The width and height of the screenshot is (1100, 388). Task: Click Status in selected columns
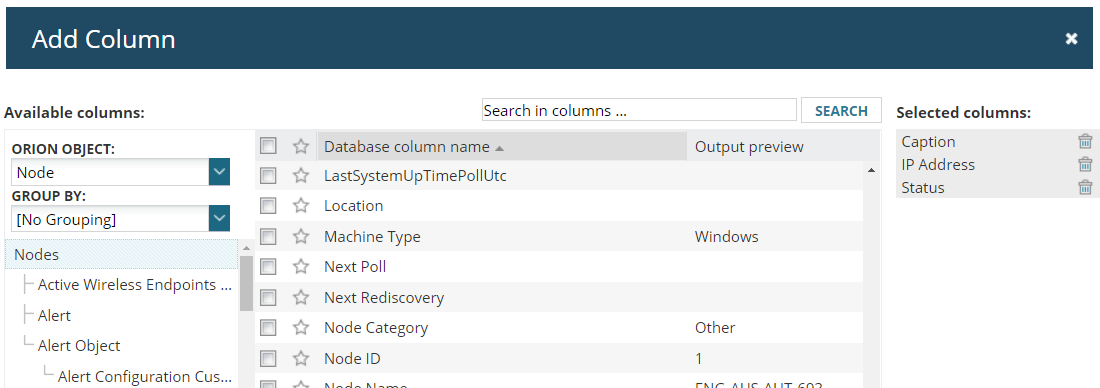click(x=923, y=187)
